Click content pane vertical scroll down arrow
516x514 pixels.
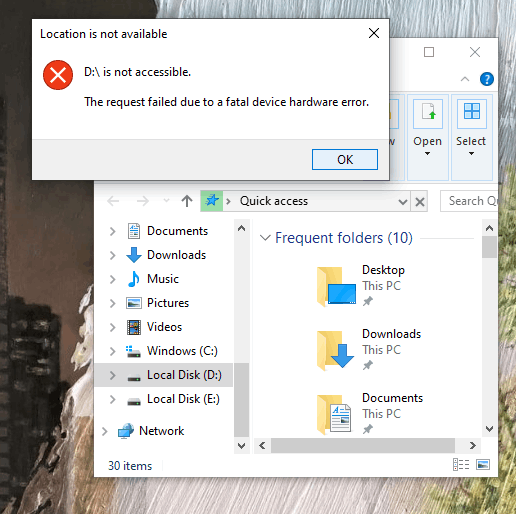489,429
